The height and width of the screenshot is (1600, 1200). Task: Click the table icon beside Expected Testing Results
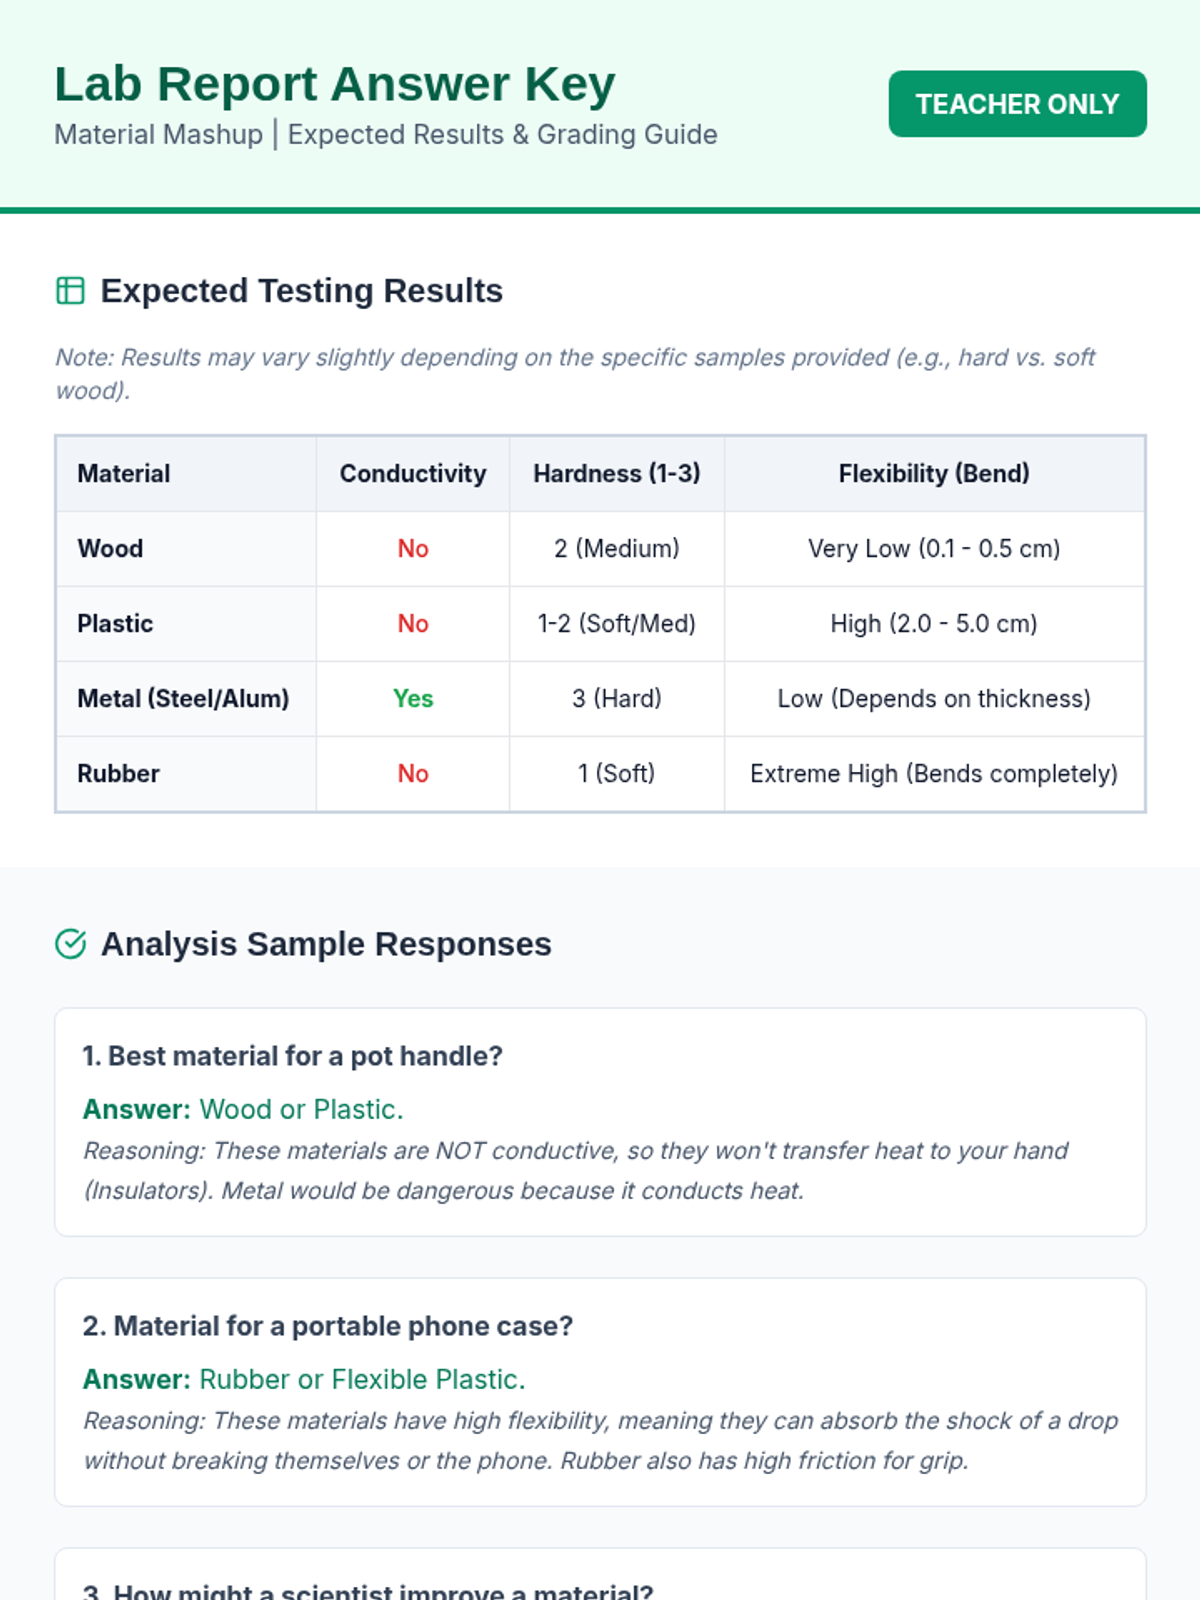coord(70,291)
